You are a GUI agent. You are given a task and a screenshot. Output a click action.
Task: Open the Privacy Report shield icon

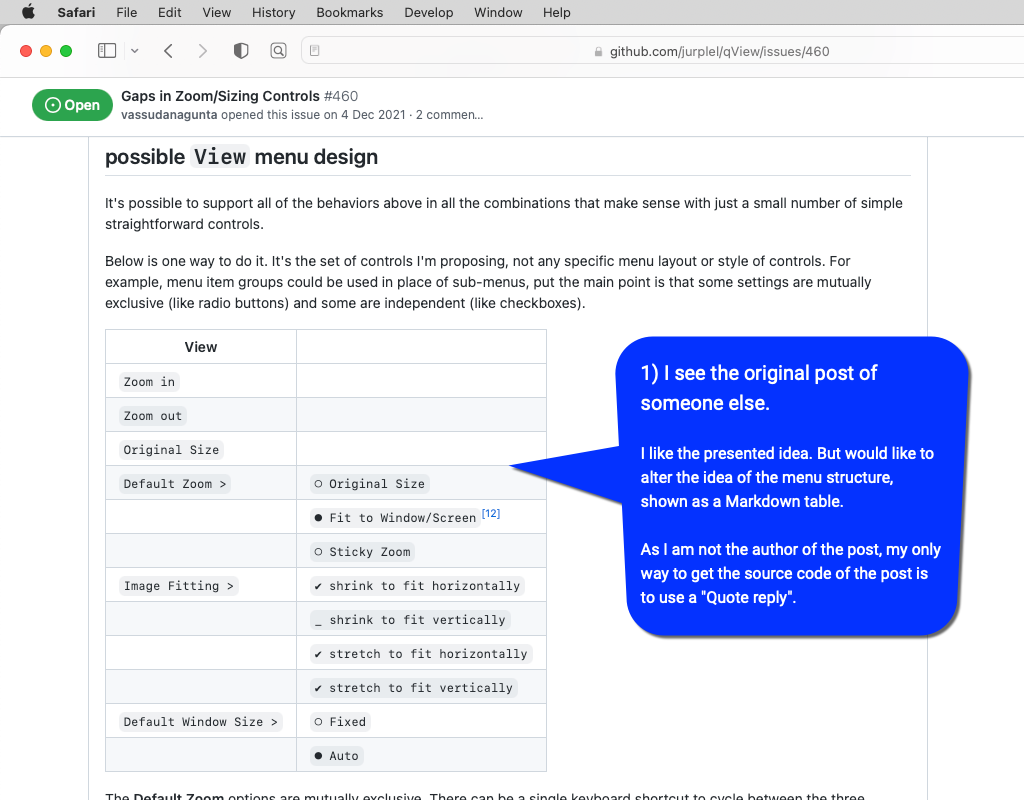(240, 50)
